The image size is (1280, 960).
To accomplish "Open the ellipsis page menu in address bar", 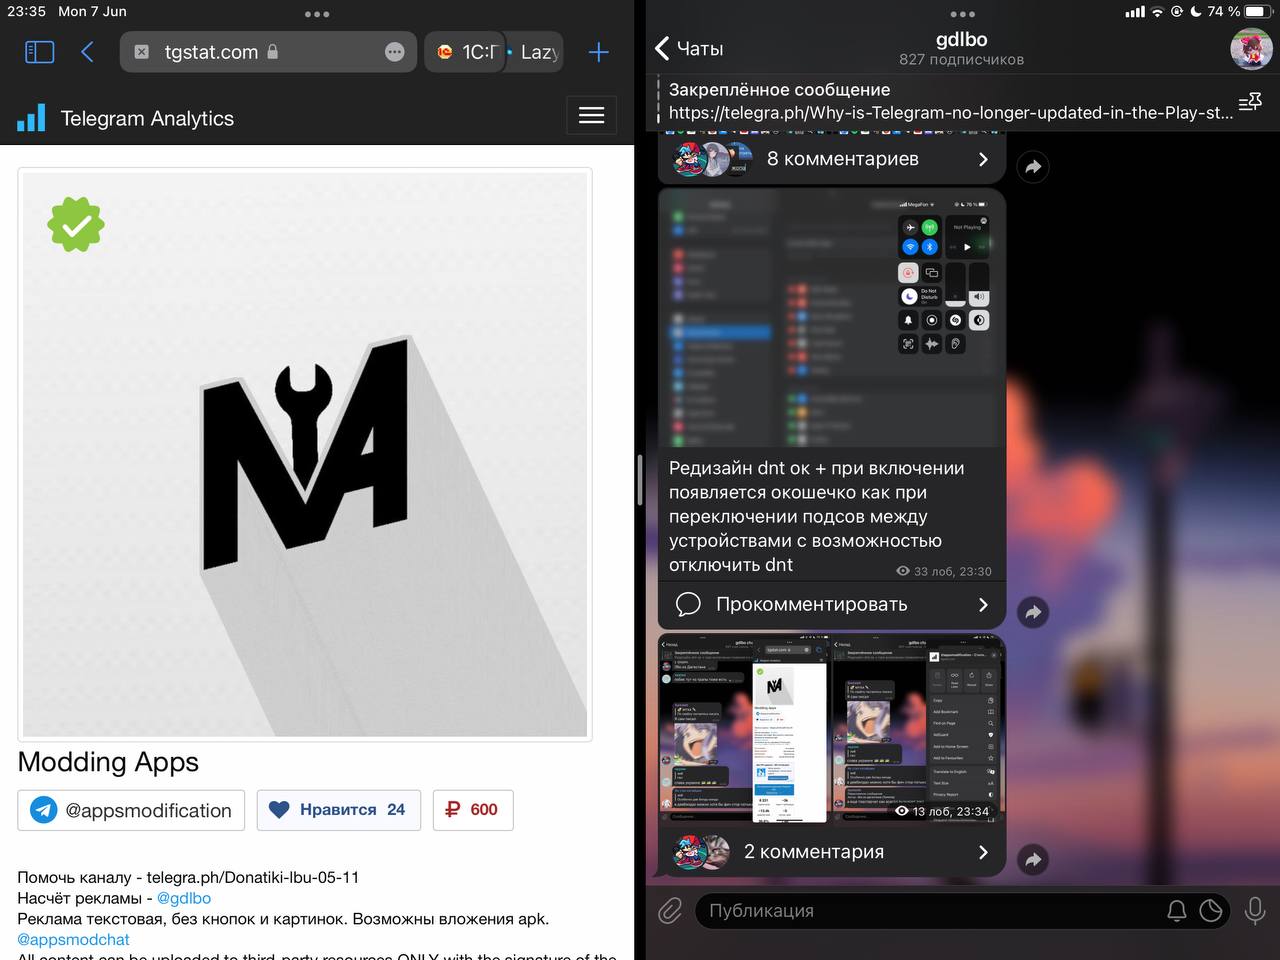I will 395,52.
